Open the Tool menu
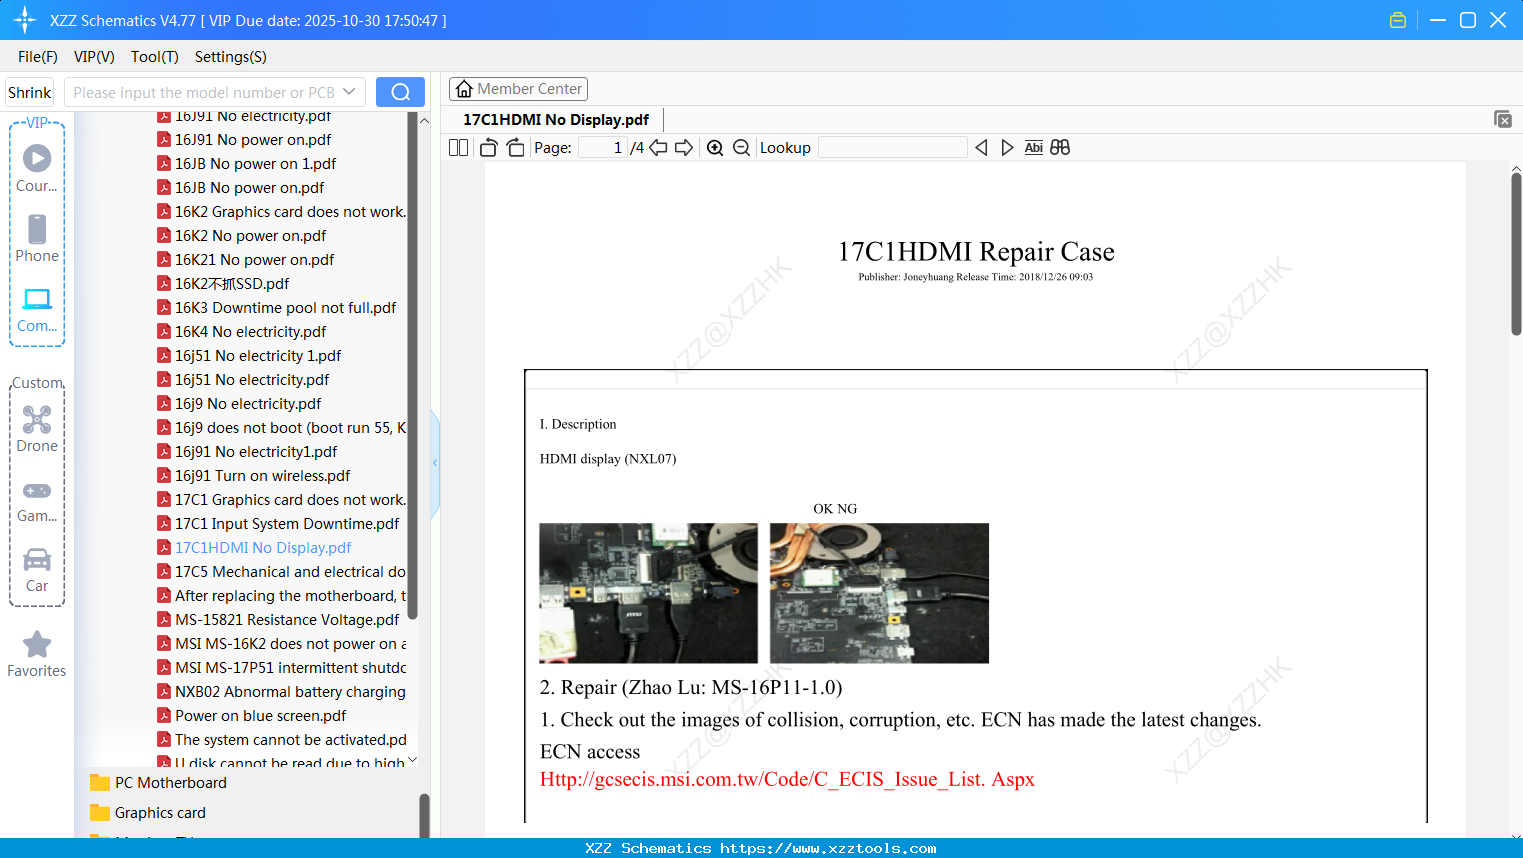This screenshot has width=1523, height=858. tap(155, 57)
